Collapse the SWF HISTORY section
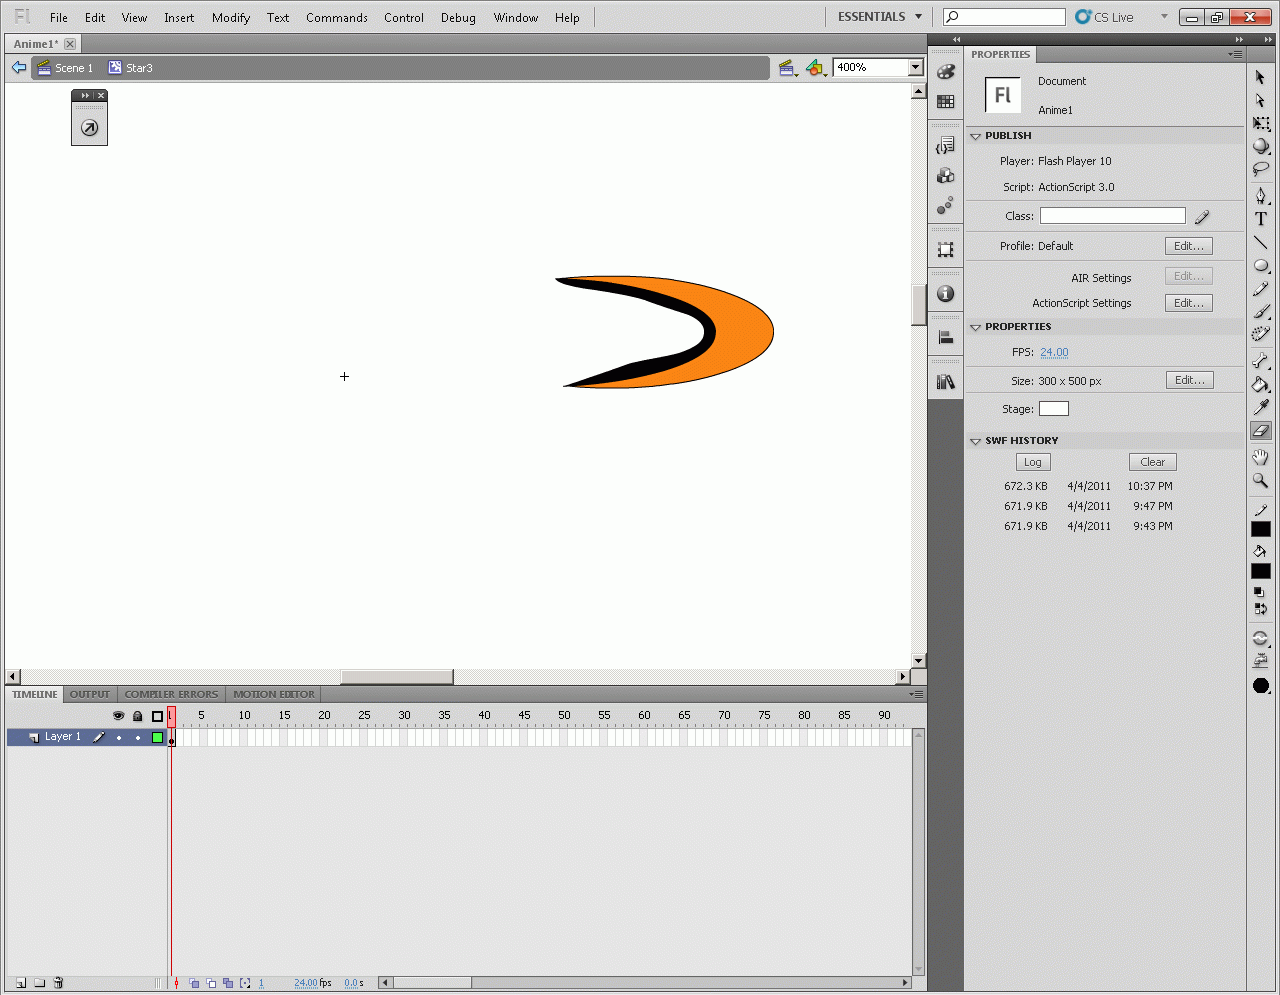Image resolution: width=1280 pixels, height=995 pixels. [x=975, y=441]
